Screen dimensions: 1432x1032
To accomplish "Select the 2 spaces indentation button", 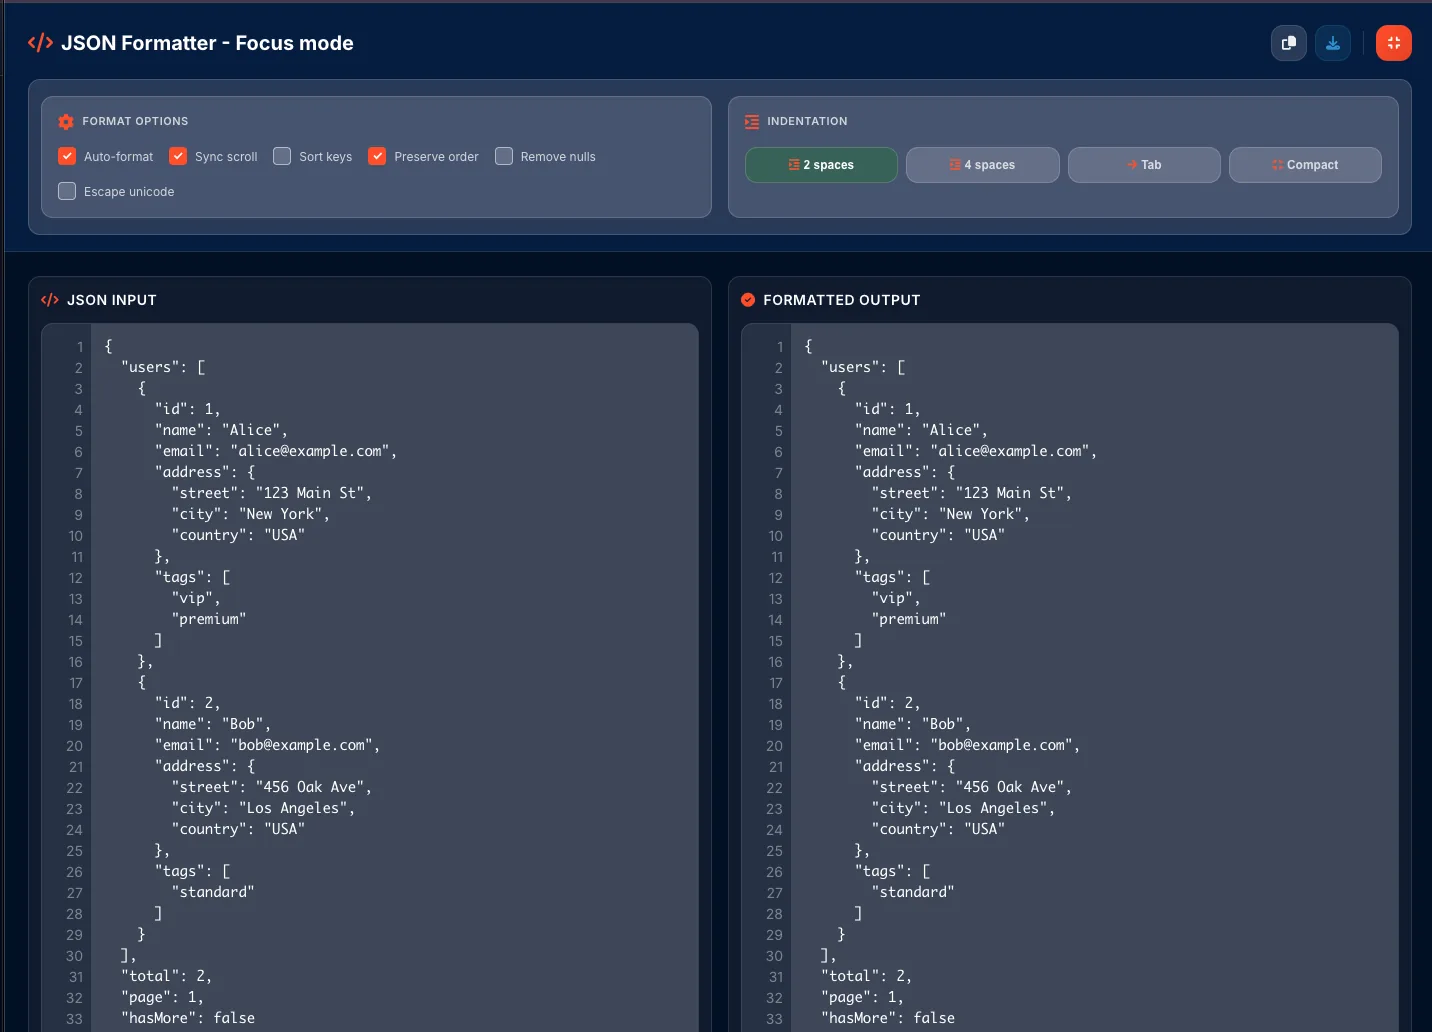I will (820, 164).
